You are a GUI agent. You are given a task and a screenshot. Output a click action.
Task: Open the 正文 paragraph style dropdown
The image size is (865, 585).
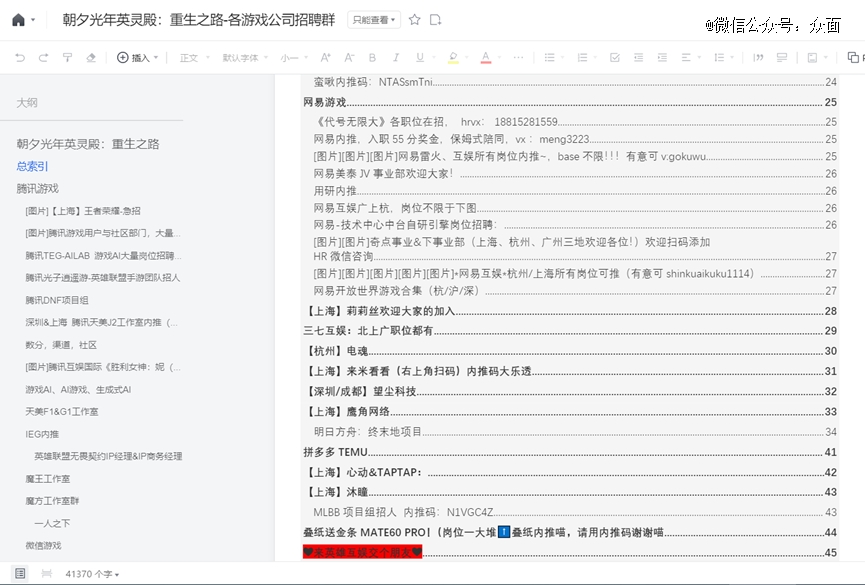point(195,57)
